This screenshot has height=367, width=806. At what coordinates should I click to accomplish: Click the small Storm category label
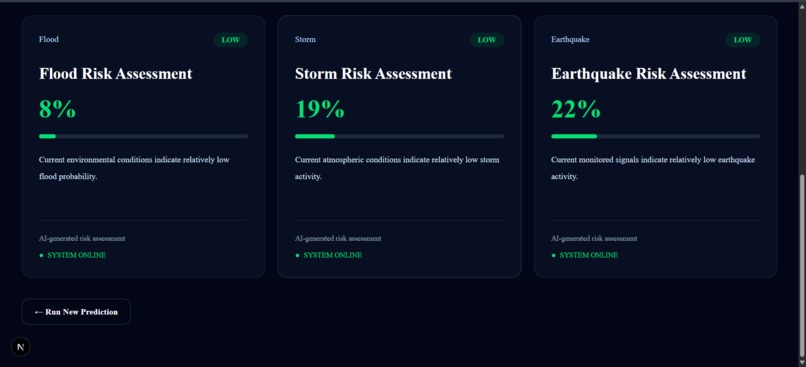click(305, 40)
